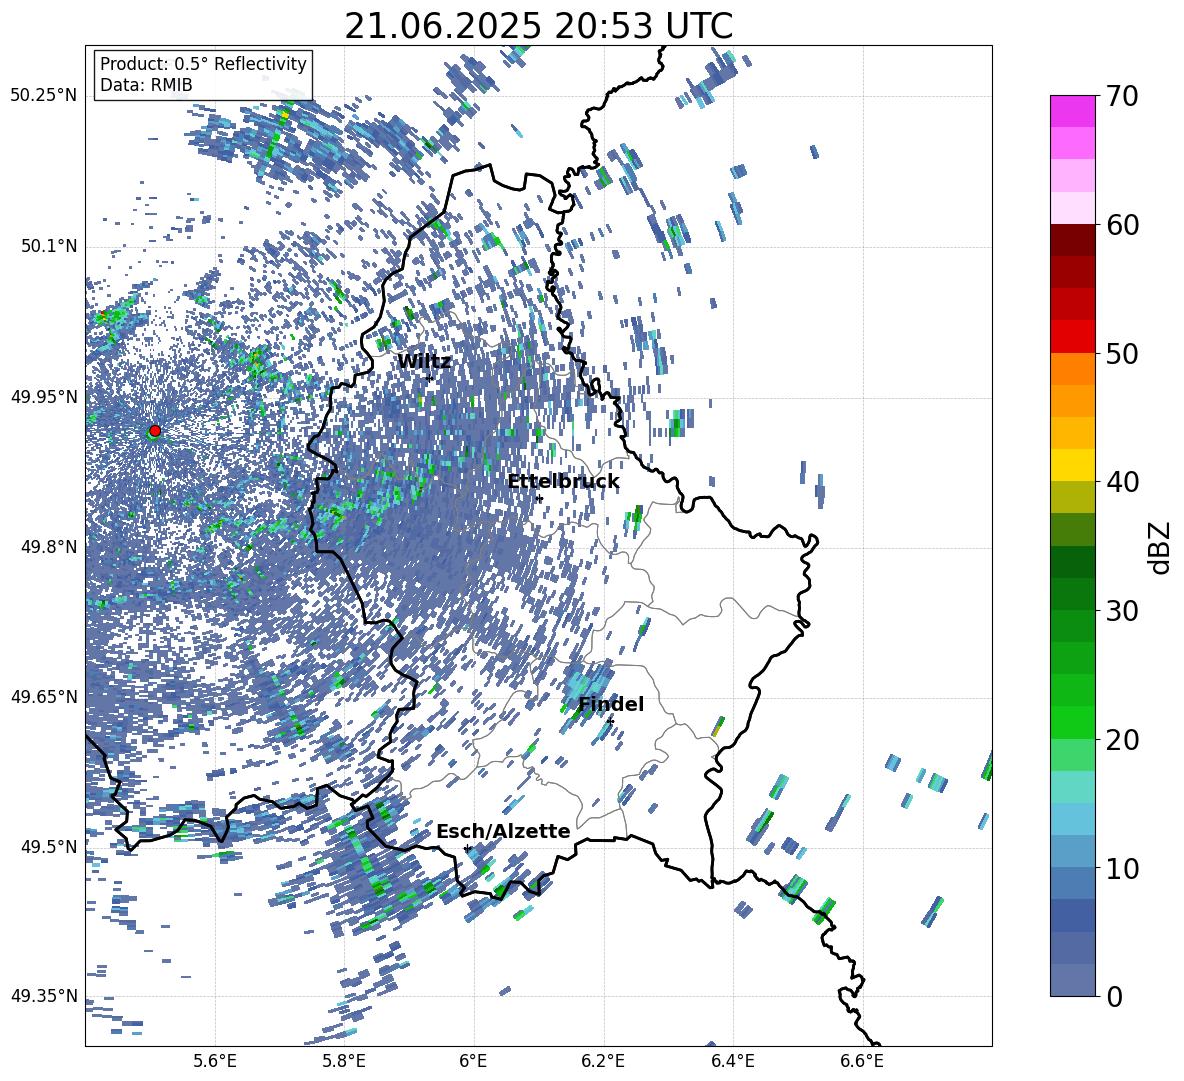The image size is (1184, 1081).
Task: Pick the bright red colorbar segment at 50 dBZ
Action: [1072, 336]
